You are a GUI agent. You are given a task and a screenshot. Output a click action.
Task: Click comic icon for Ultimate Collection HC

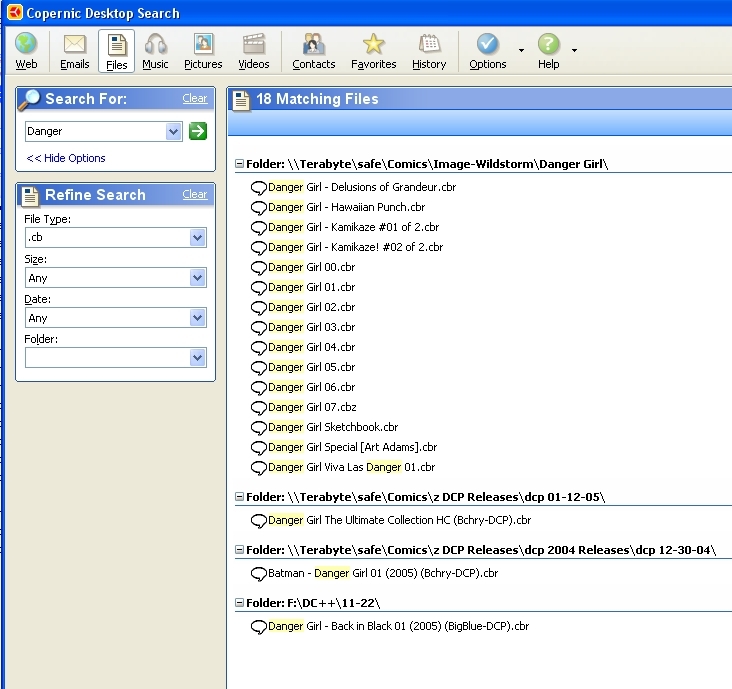(259, 521)
